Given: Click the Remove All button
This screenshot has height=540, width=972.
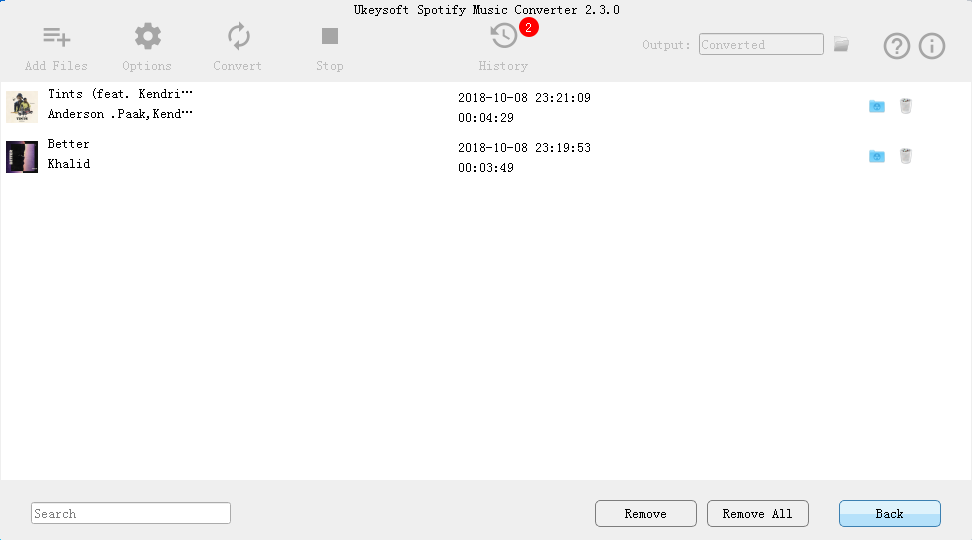Looking at the screenshot, I should tap(758, 513).
